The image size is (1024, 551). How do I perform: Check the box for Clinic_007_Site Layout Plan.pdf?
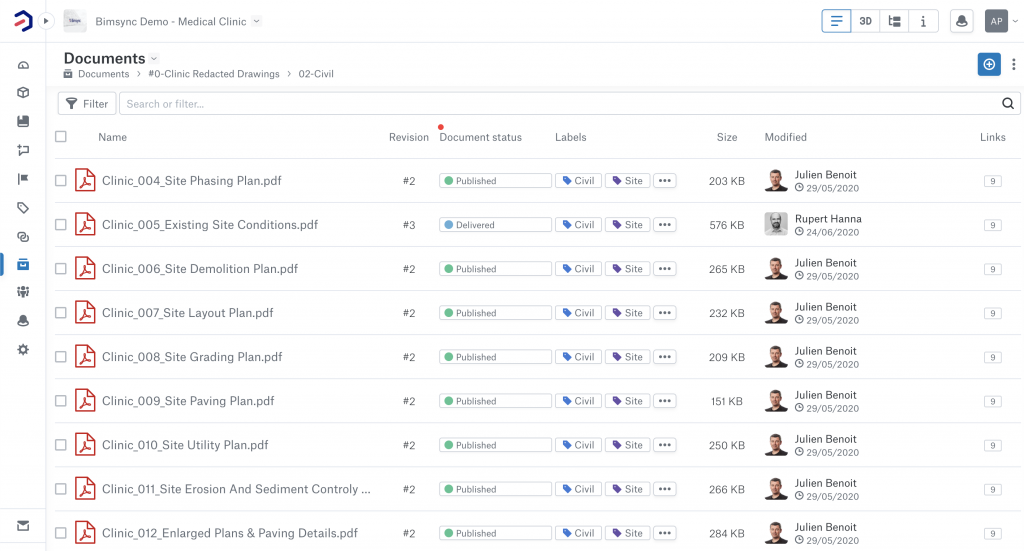(x=61, y=313)
